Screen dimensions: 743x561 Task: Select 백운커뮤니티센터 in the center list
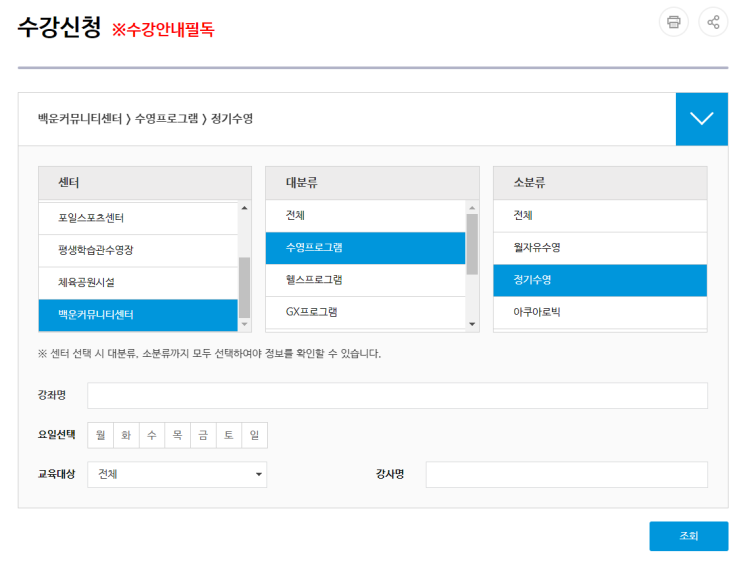click(x=138, y=315)
